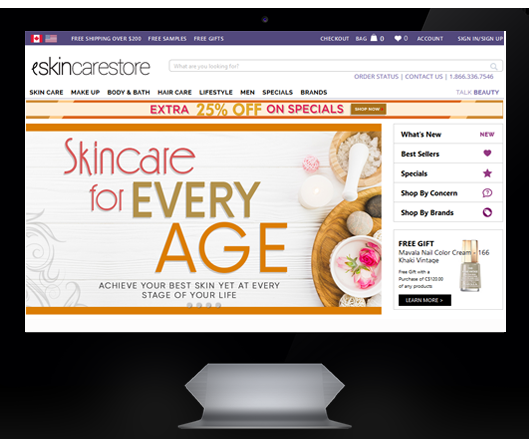Open Shop By Concern in sidebar
This screenshot has width=529, height=439.
click(x=448, y=193)
